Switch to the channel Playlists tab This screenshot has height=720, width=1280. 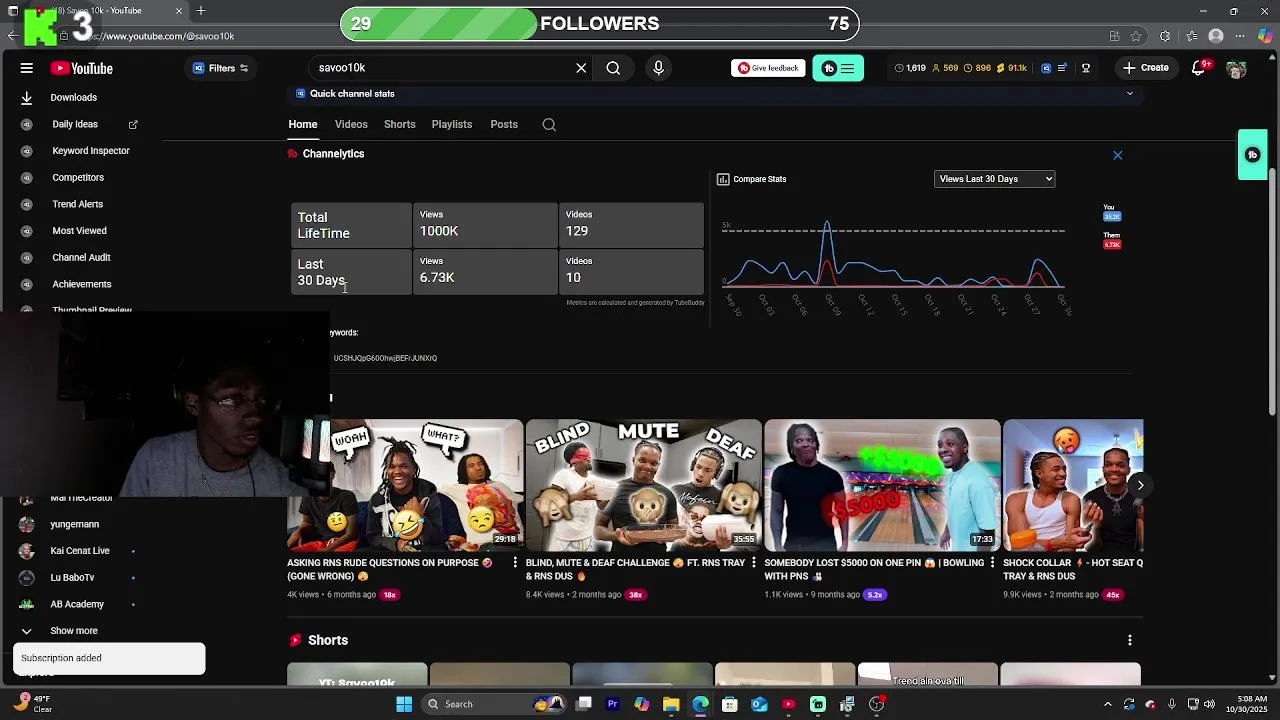coord(452,124)
